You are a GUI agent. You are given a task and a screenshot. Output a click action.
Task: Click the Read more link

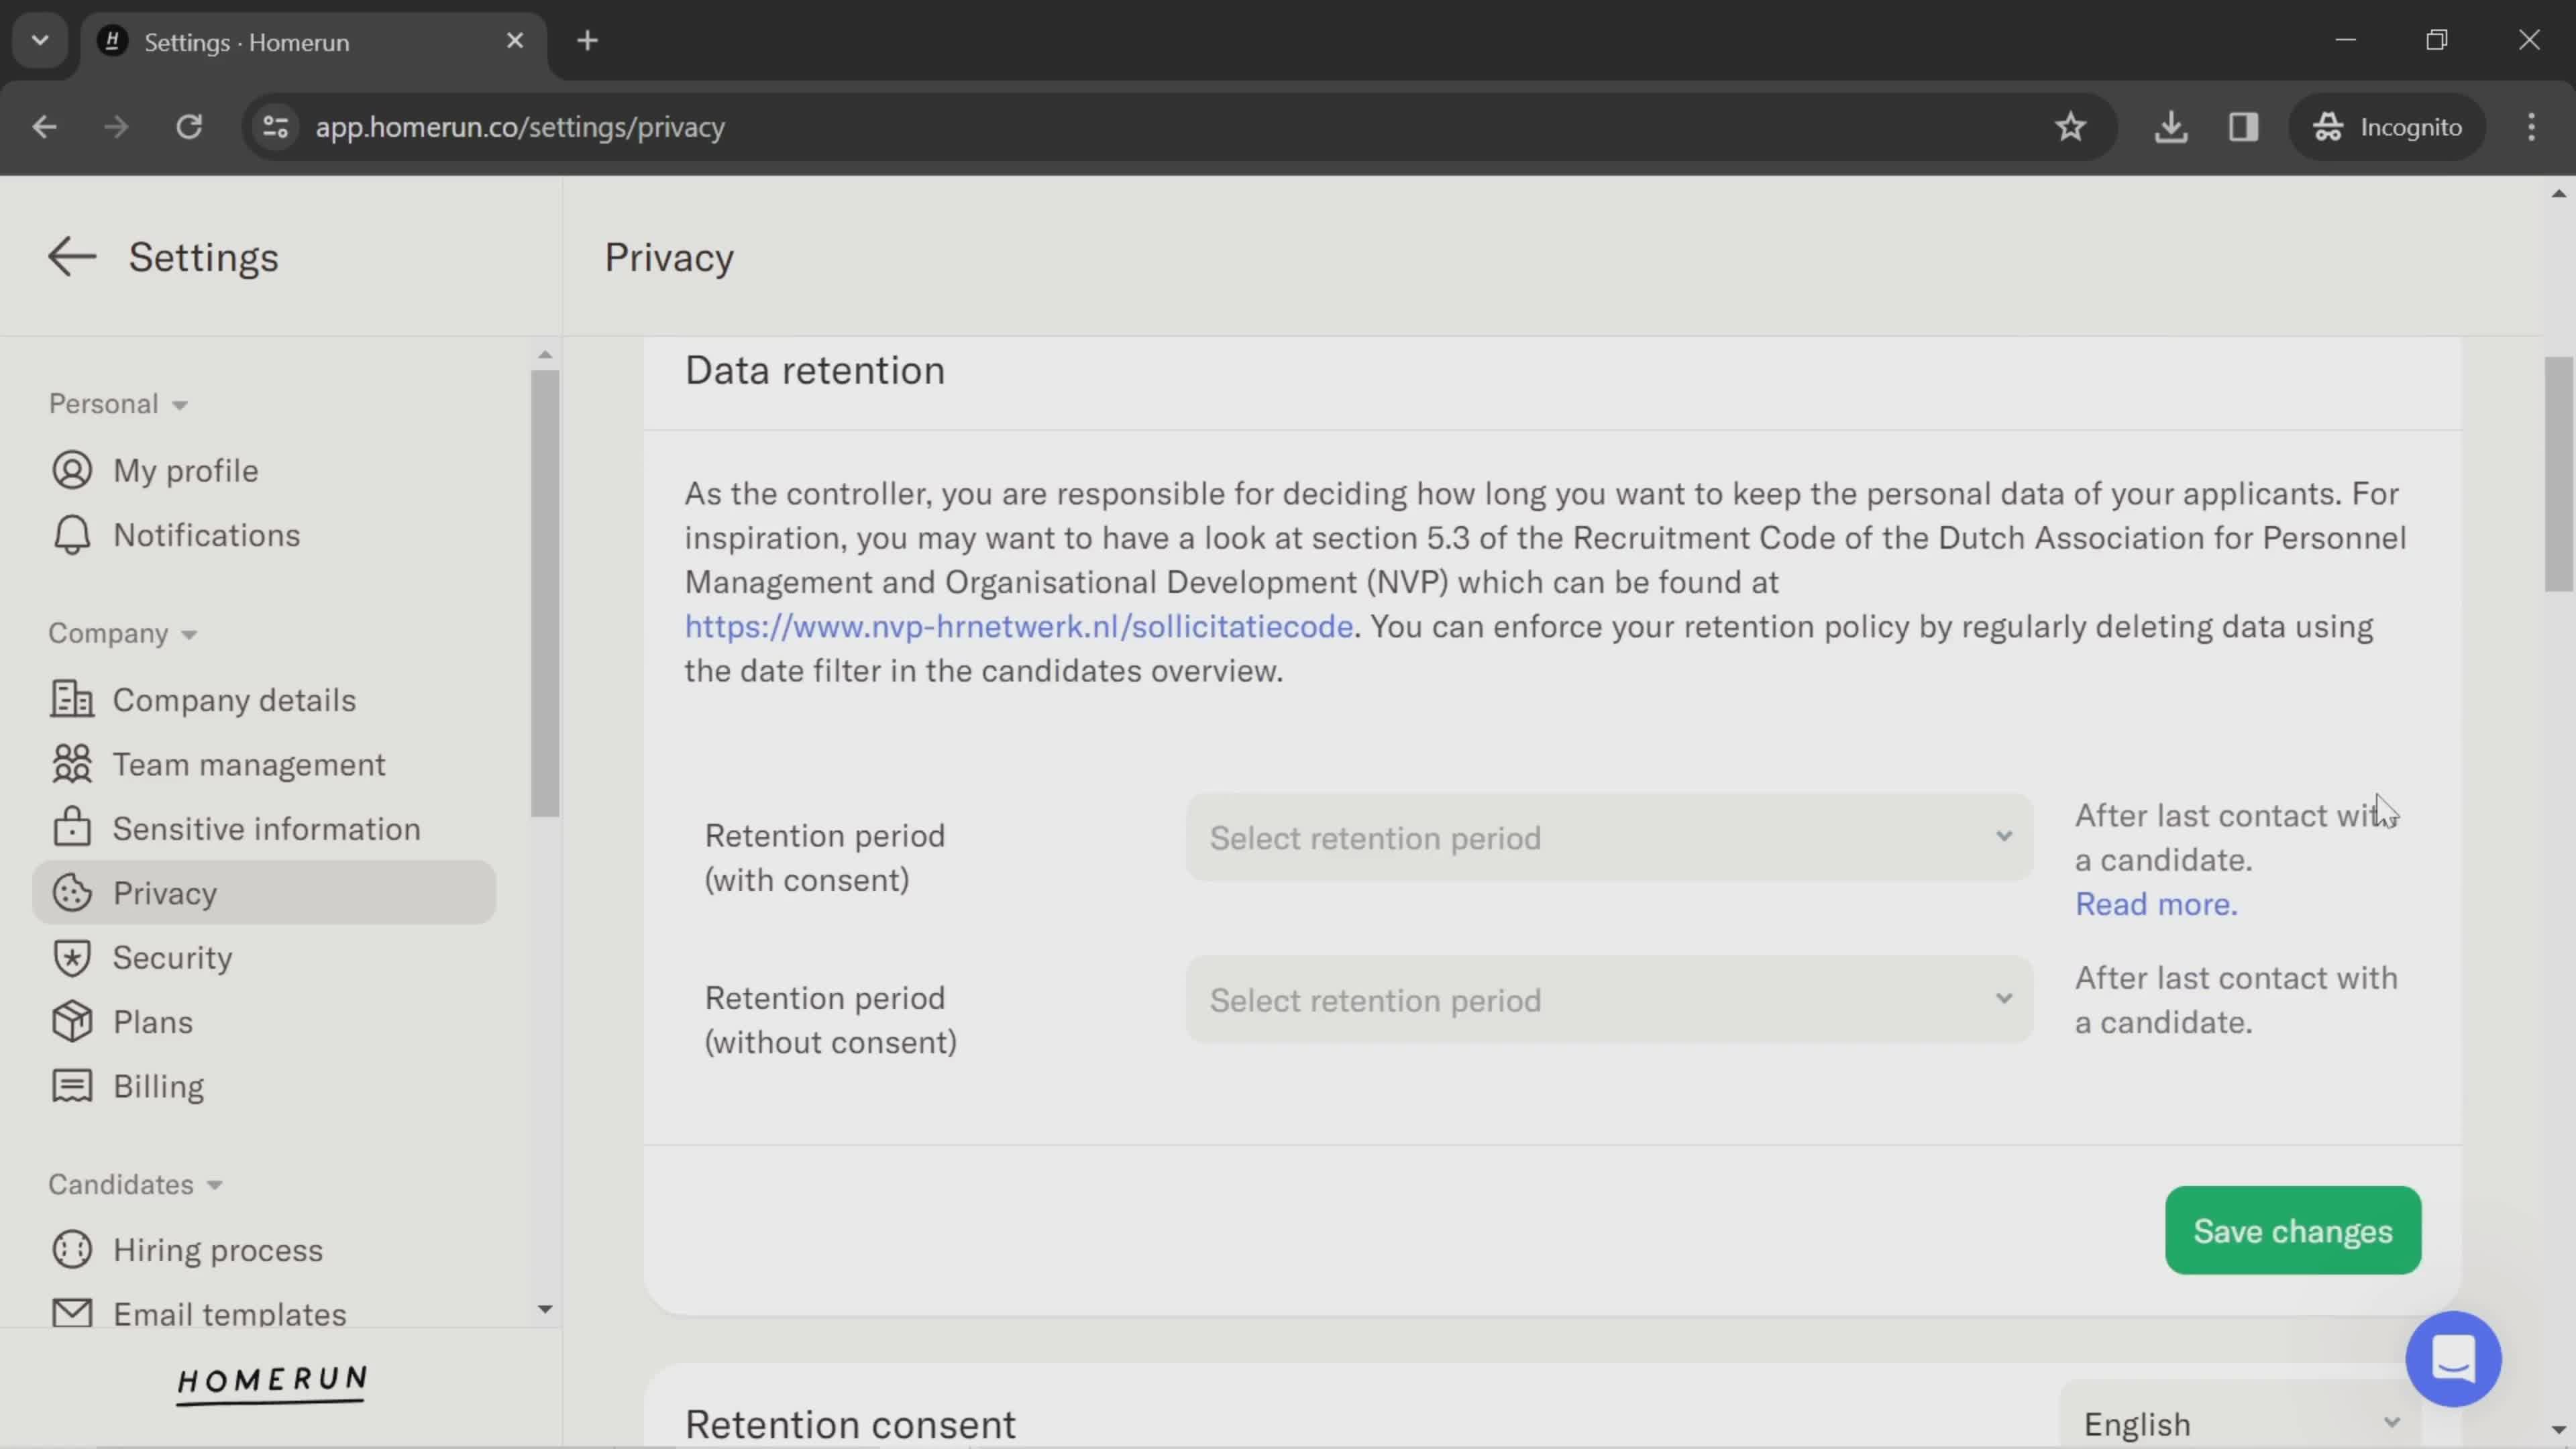(2156, 904)
